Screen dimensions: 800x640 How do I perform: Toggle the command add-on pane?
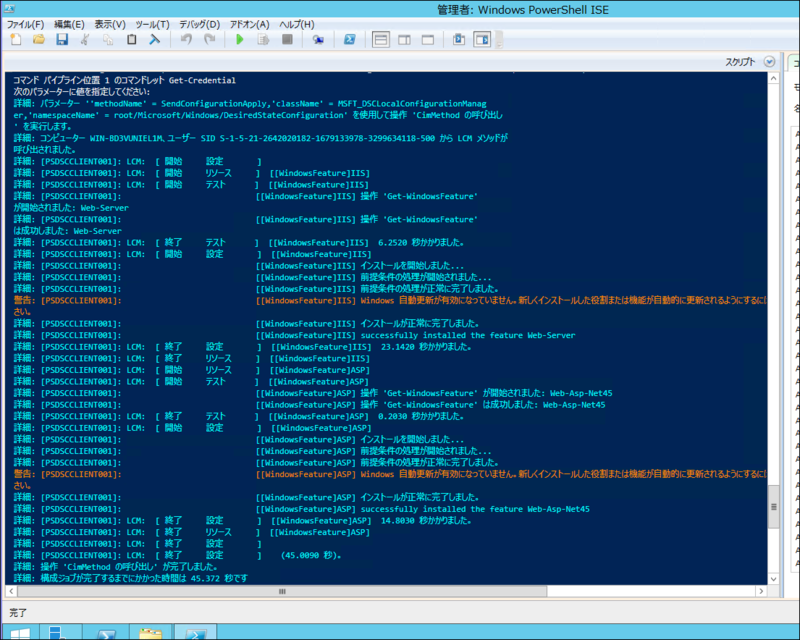pos(482,40)
